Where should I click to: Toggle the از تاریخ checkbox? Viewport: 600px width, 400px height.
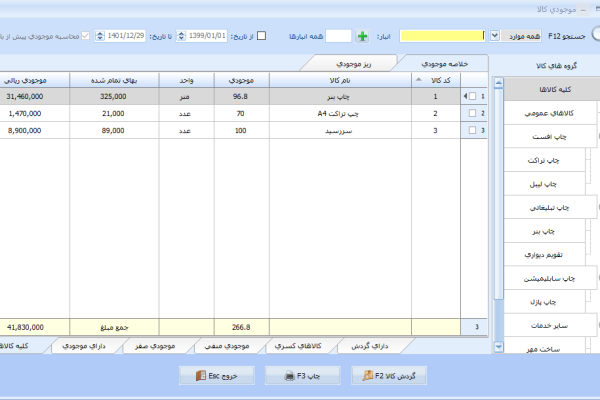[262, 36]
